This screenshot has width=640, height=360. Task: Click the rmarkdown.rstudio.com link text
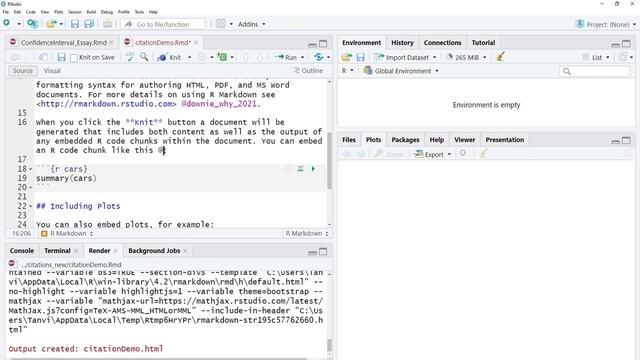click(107, 104)
